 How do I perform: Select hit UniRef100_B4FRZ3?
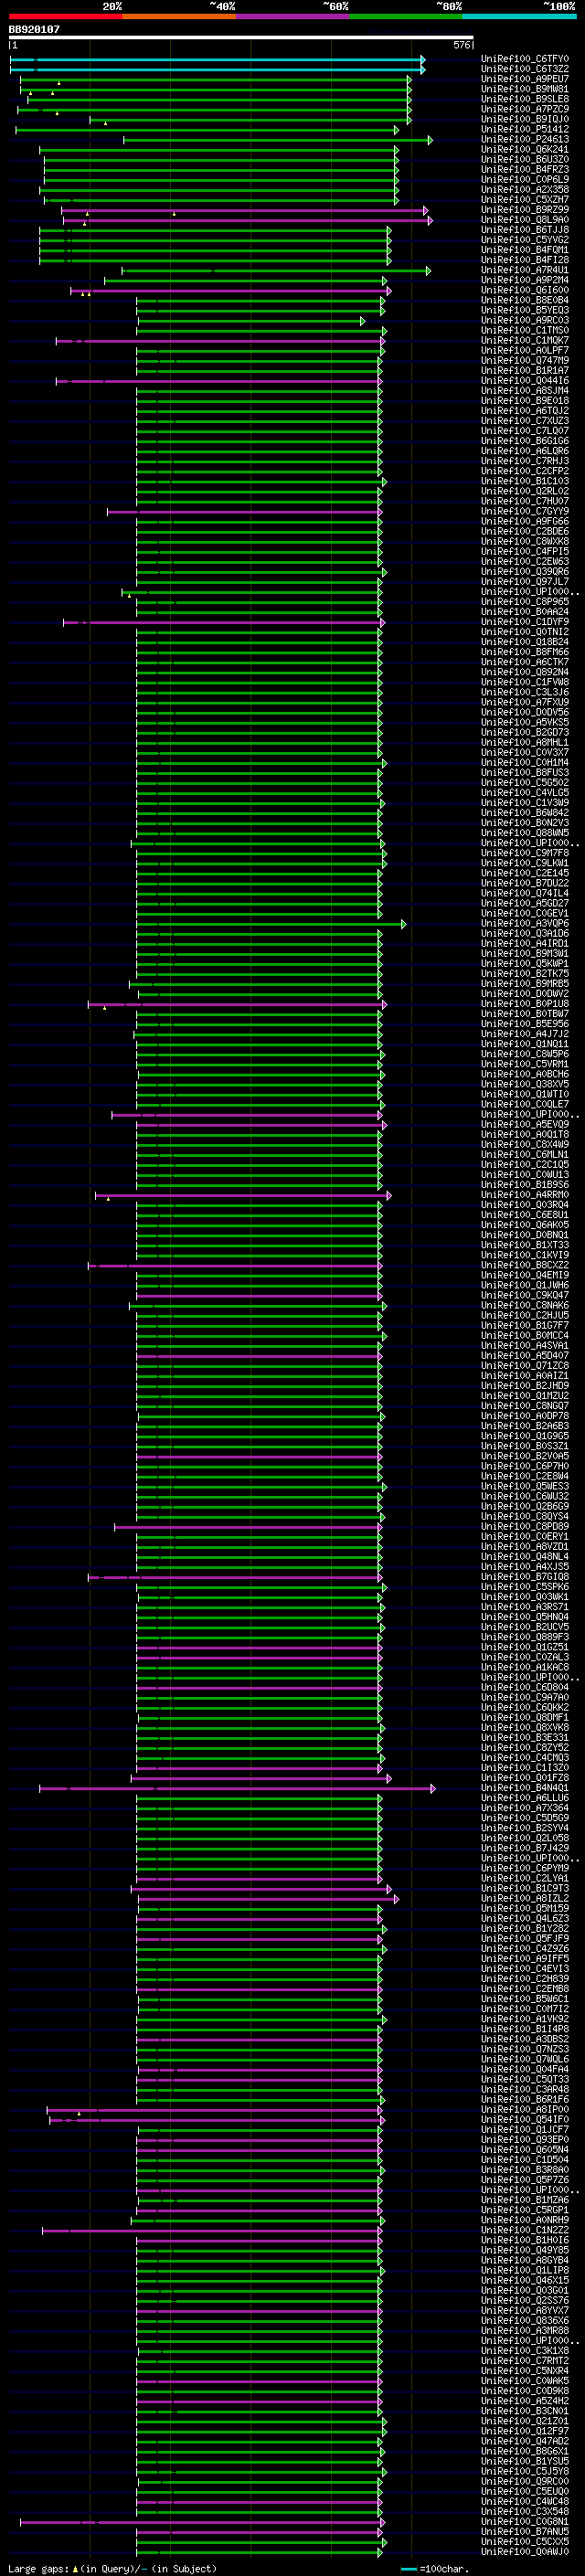pyautogui.click(x=525, y=170)
